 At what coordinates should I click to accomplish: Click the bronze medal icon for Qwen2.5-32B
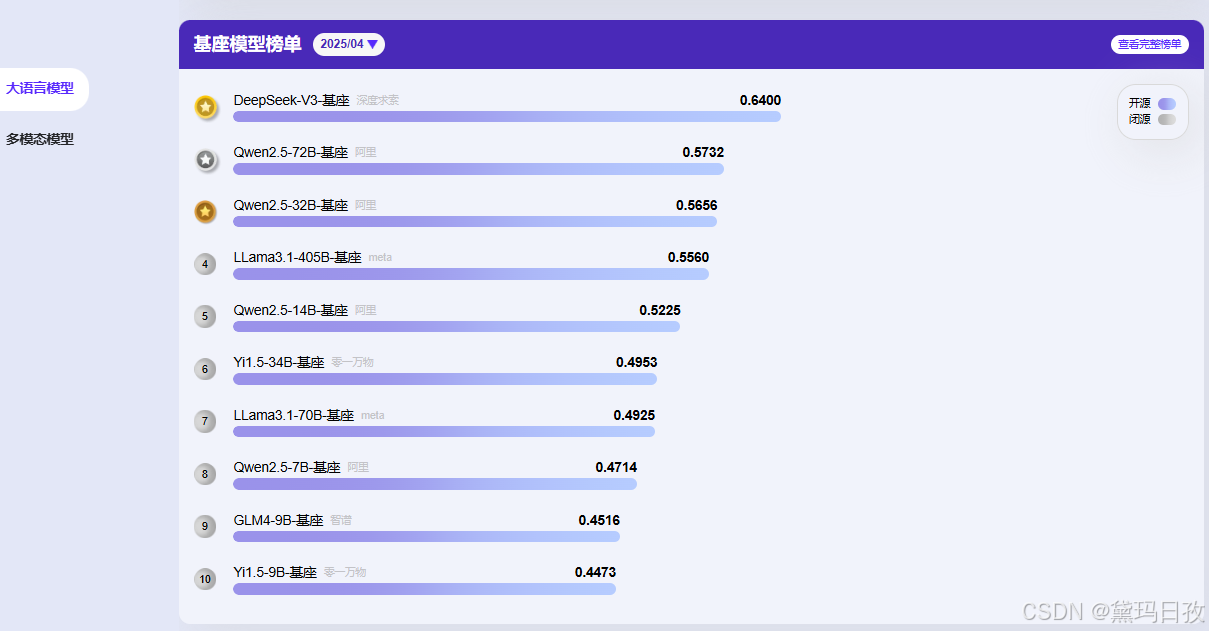[x=205, y=212]
